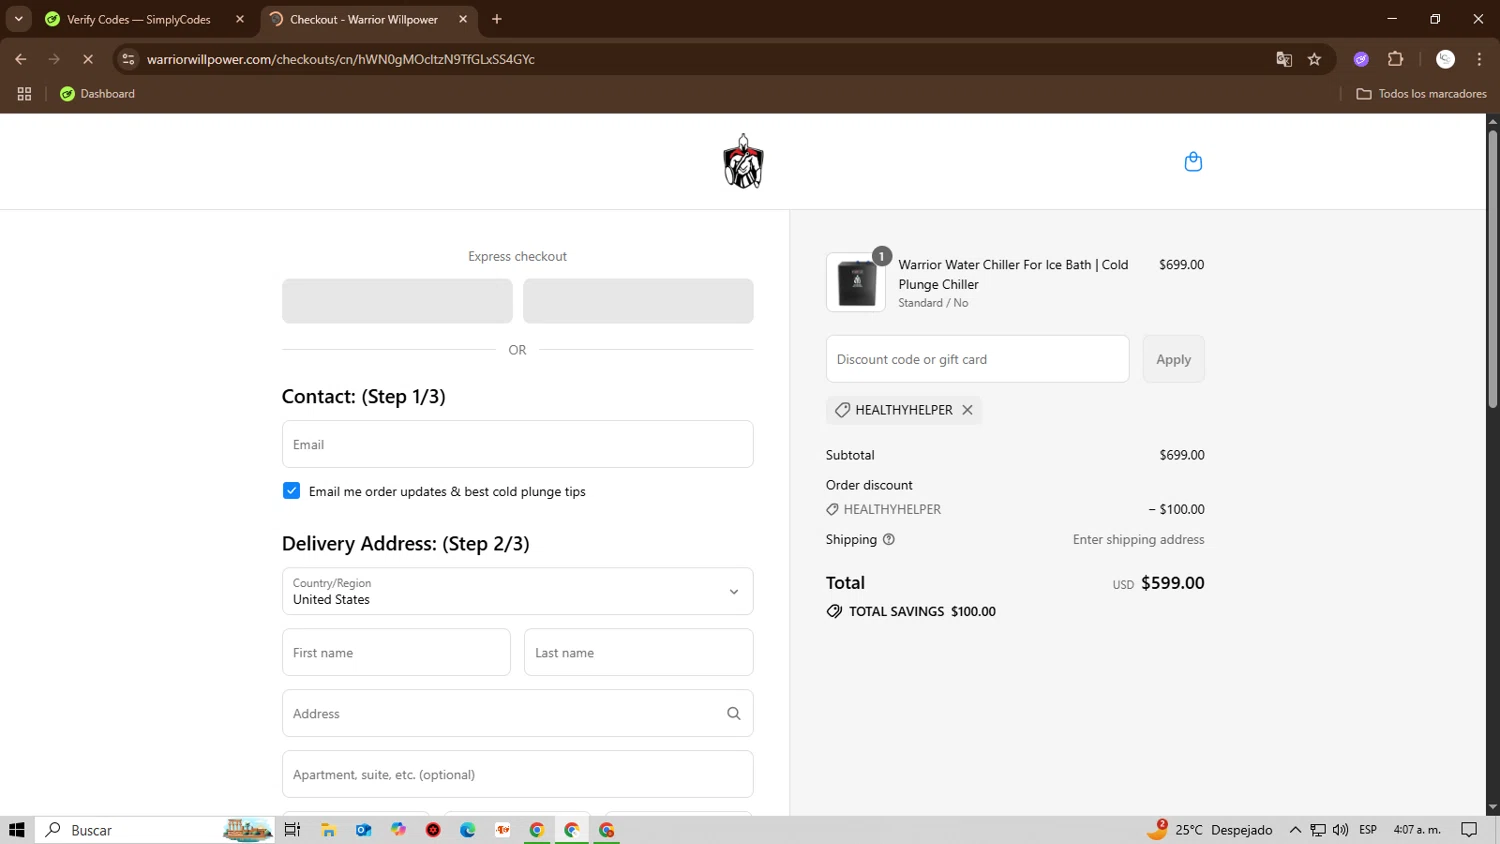This screenshot has height=844, width=1500.
Task: Click the translate page icon
Action: 1284,59
